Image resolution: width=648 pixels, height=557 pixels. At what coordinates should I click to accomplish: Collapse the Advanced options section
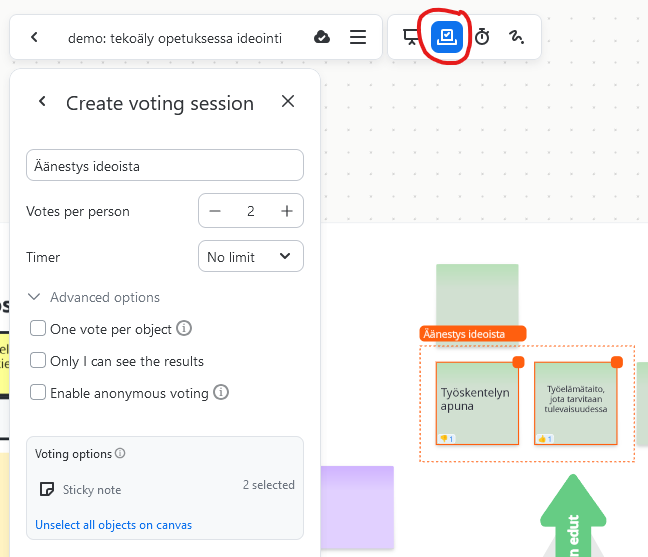35,297
